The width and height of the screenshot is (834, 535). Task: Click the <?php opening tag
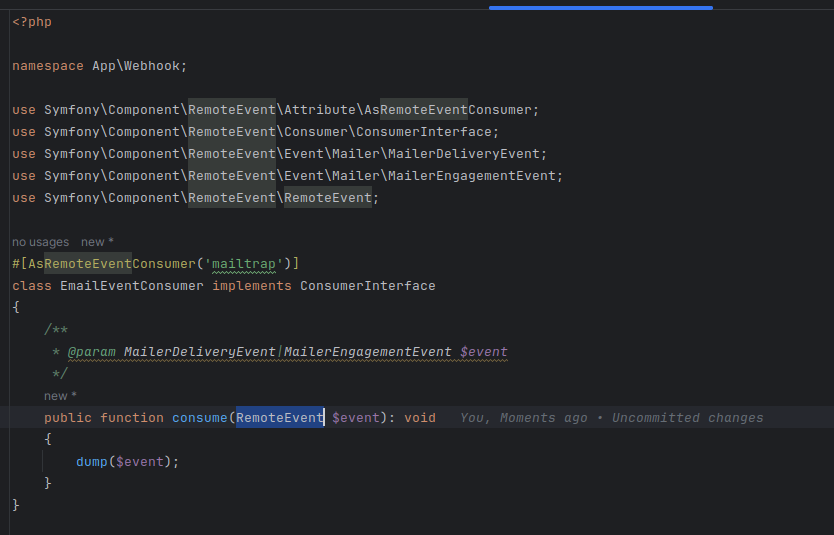pyautogui.click(x=32, y=22)
